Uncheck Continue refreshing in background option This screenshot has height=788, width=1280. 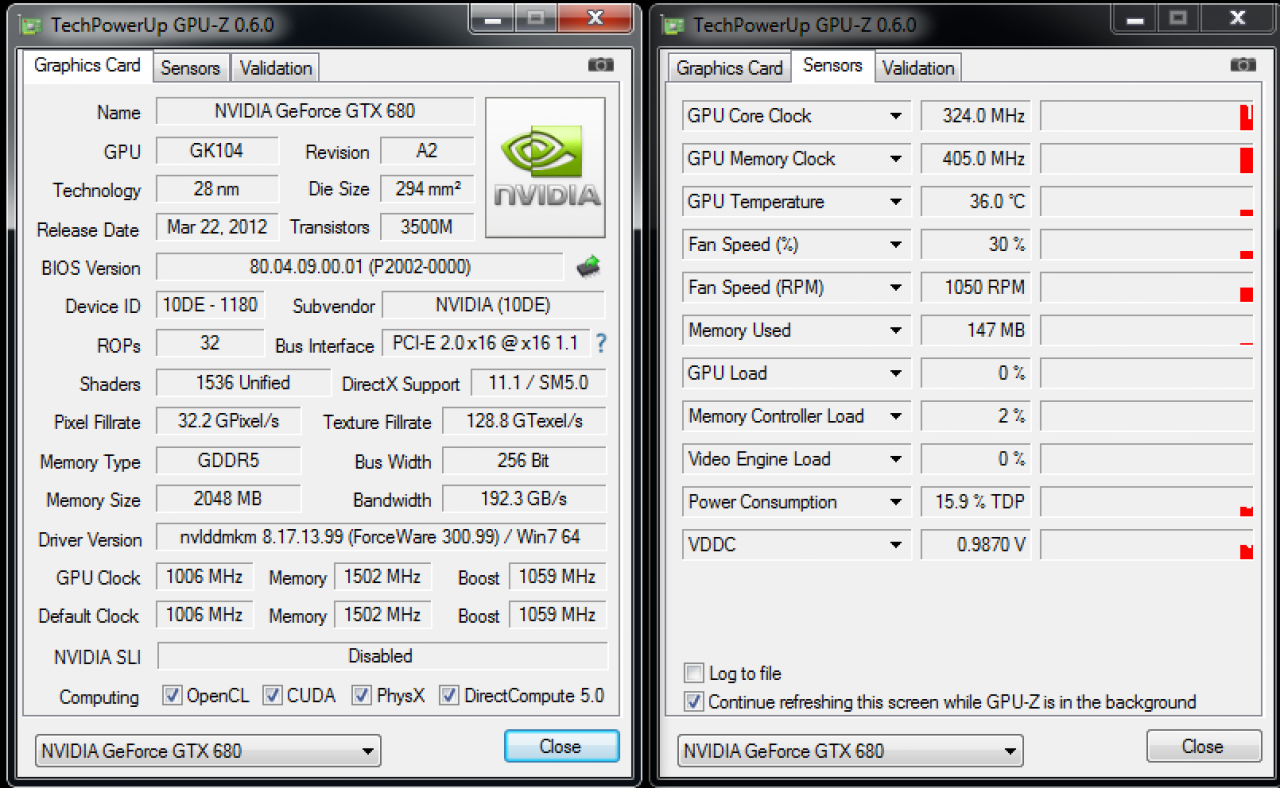tap(693, 702)
